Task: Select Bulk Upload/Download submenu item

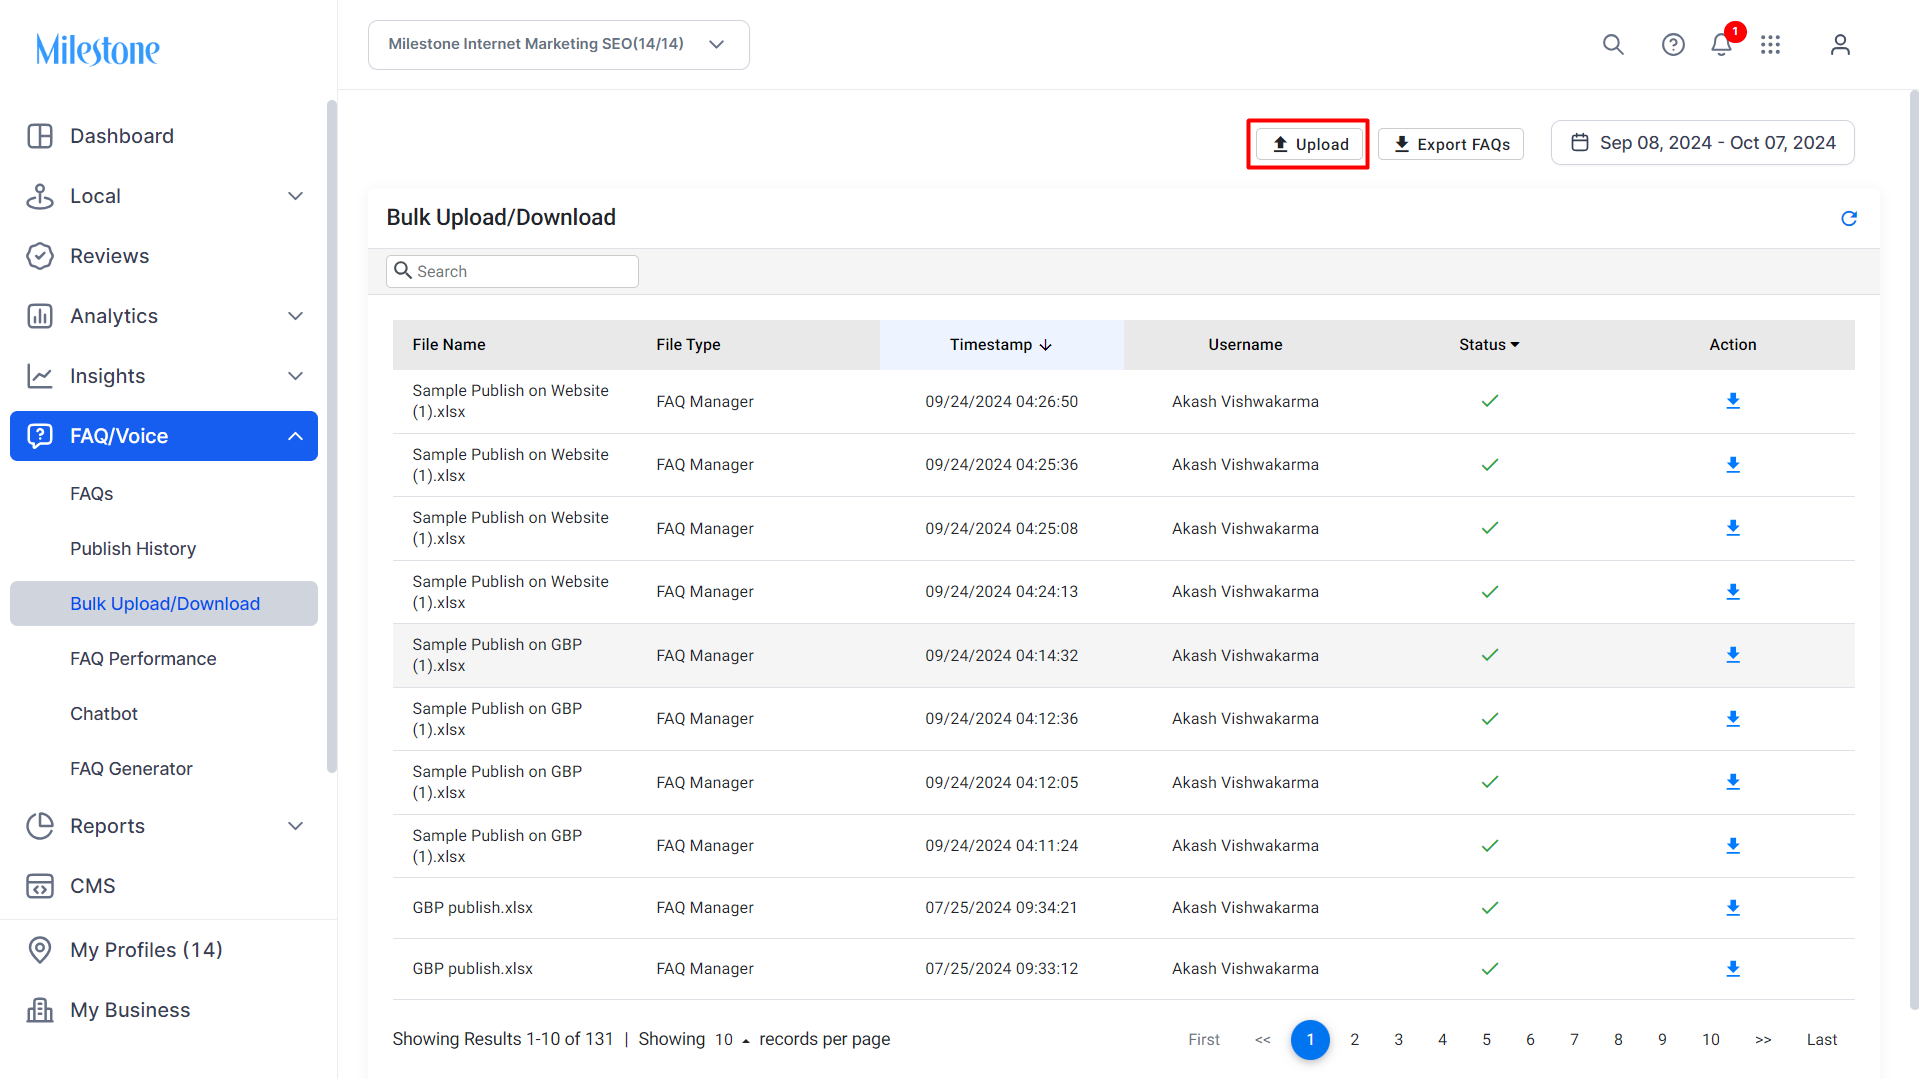Action: (x=164, y=604)
